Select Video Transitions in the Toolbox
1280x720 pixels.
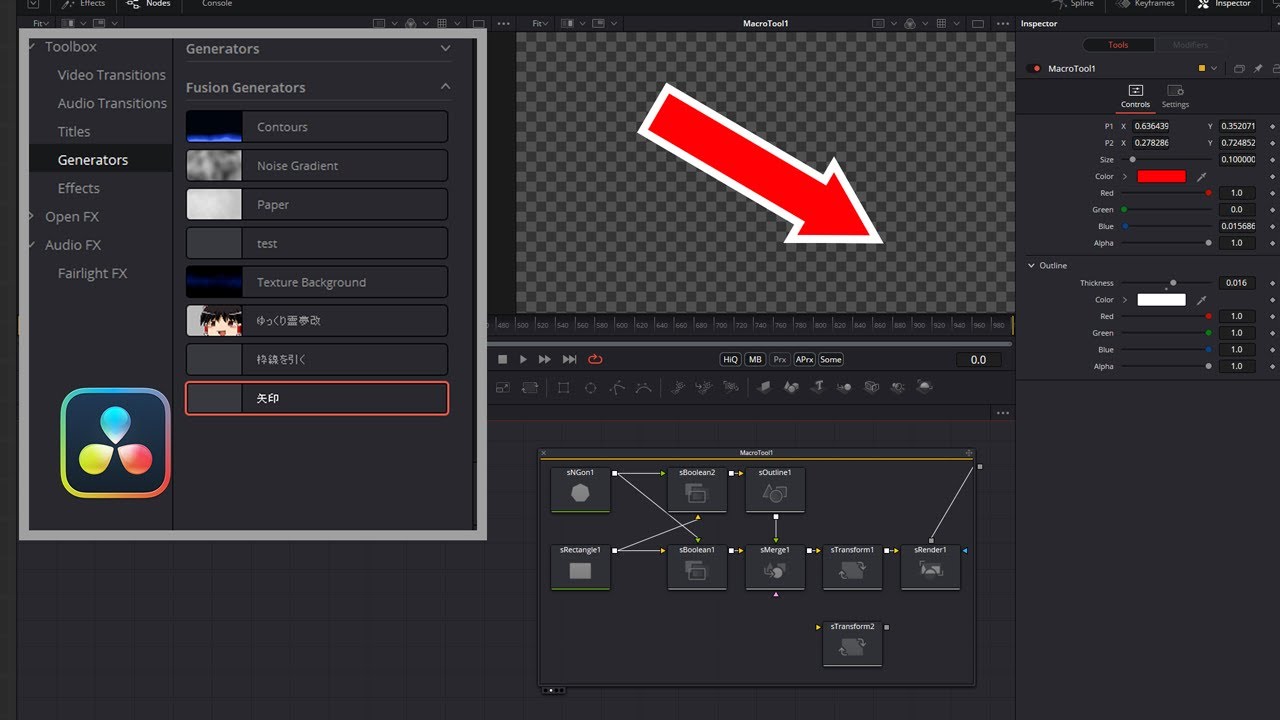pos(111,75)
